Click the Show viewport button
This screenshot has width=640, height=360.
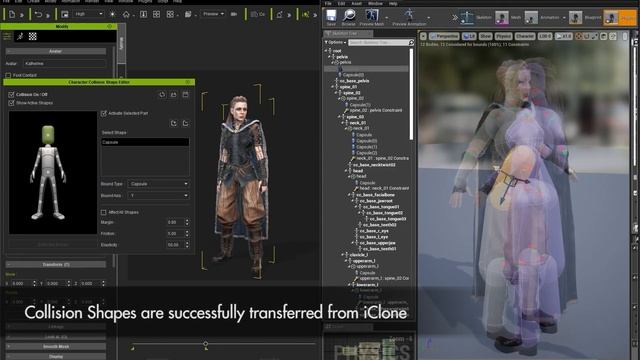point(485,36)
